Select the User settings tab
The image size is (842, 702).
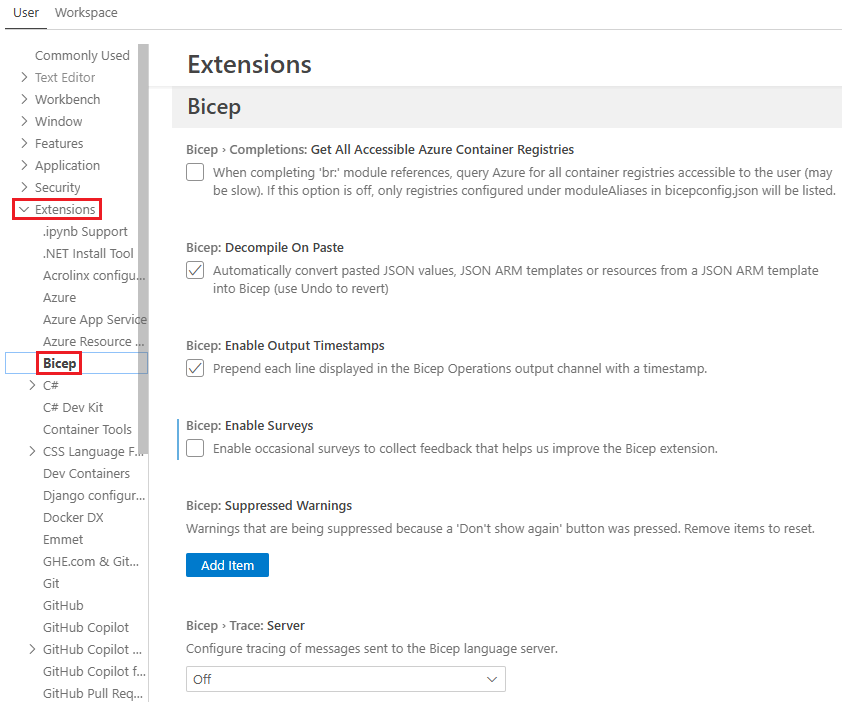[x=25, y=13]
